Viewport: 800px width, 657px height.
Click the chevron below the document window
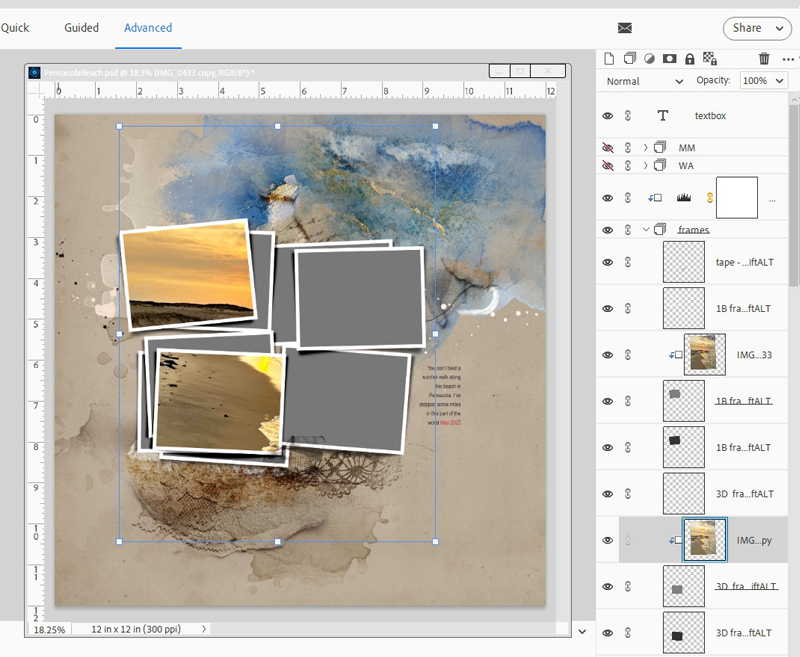tap(582, 631)
